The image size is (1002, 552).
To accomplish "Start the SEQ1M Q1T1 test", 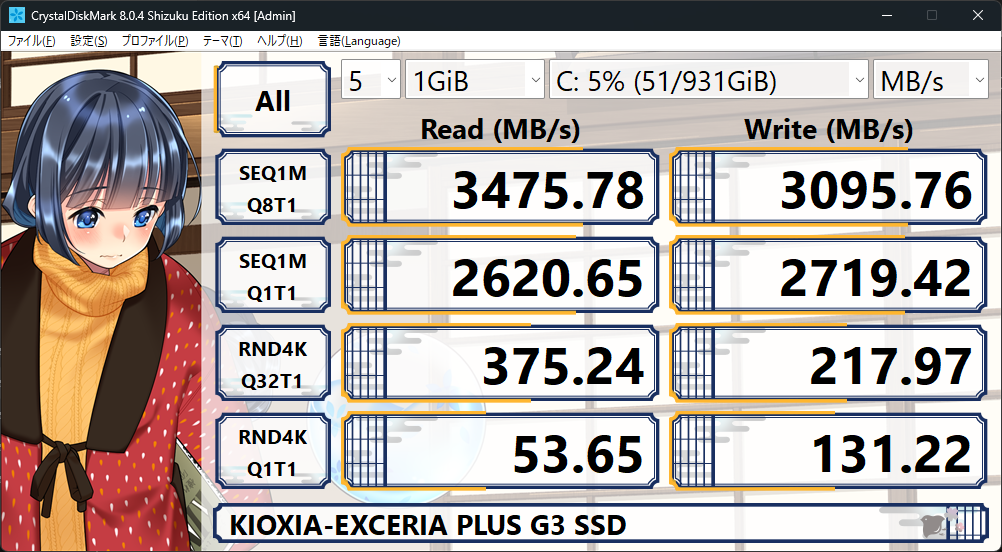I will pos(273,276).
